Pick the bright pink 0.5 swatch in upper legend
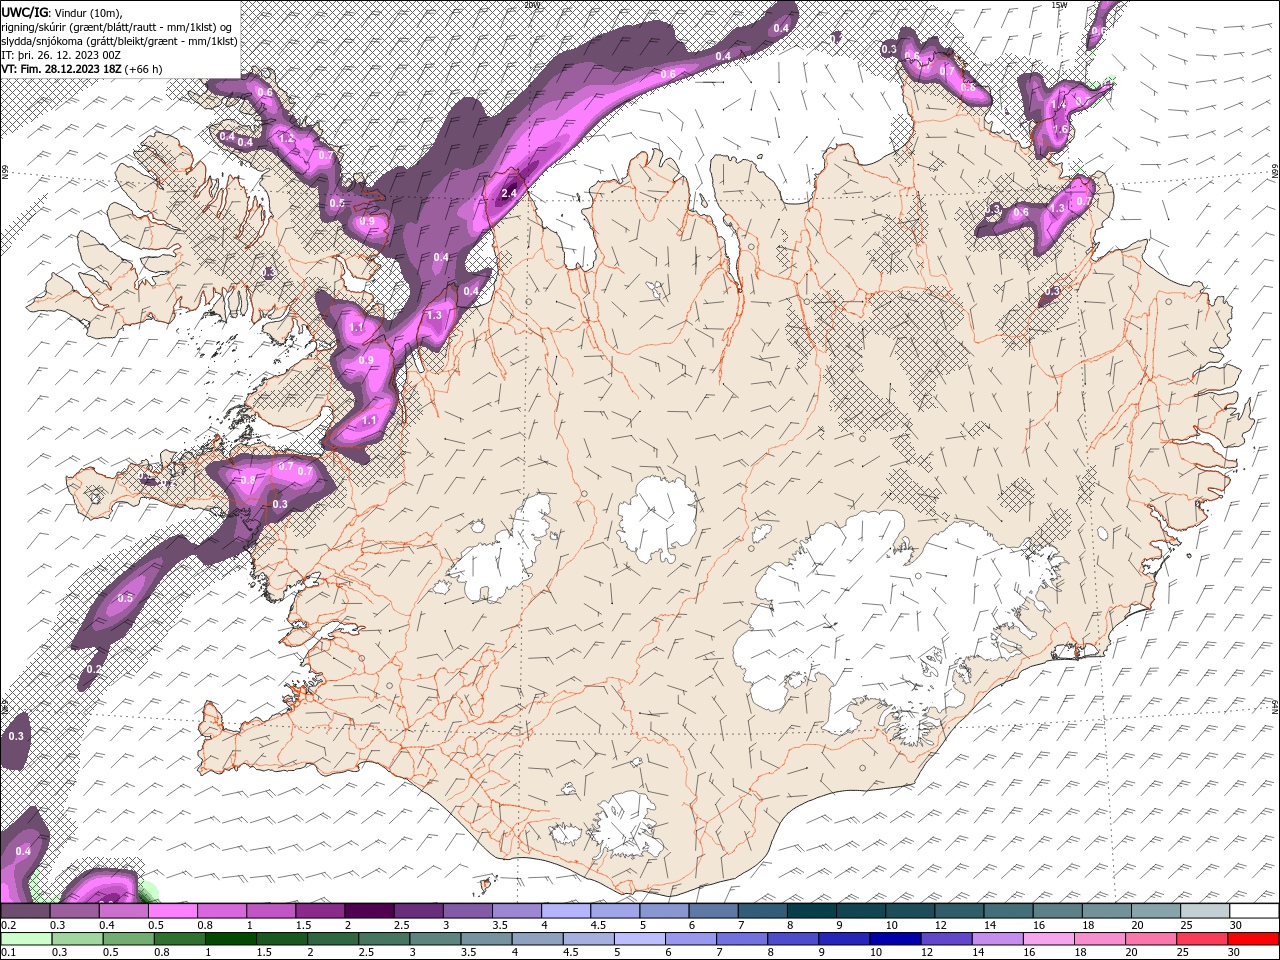 tap(172, 911)
